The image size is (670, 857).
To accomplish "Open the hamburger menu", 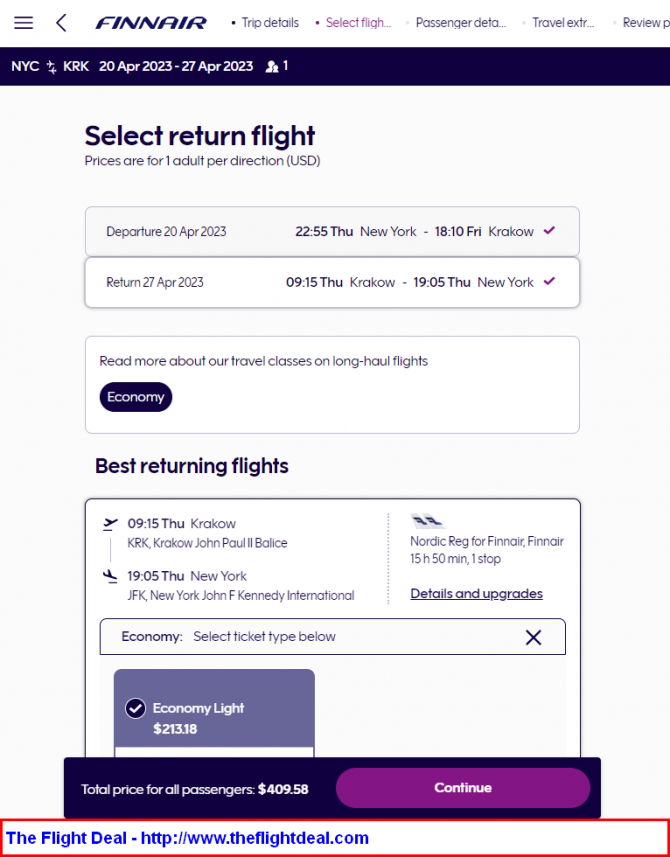I will [x=23, y=23].
